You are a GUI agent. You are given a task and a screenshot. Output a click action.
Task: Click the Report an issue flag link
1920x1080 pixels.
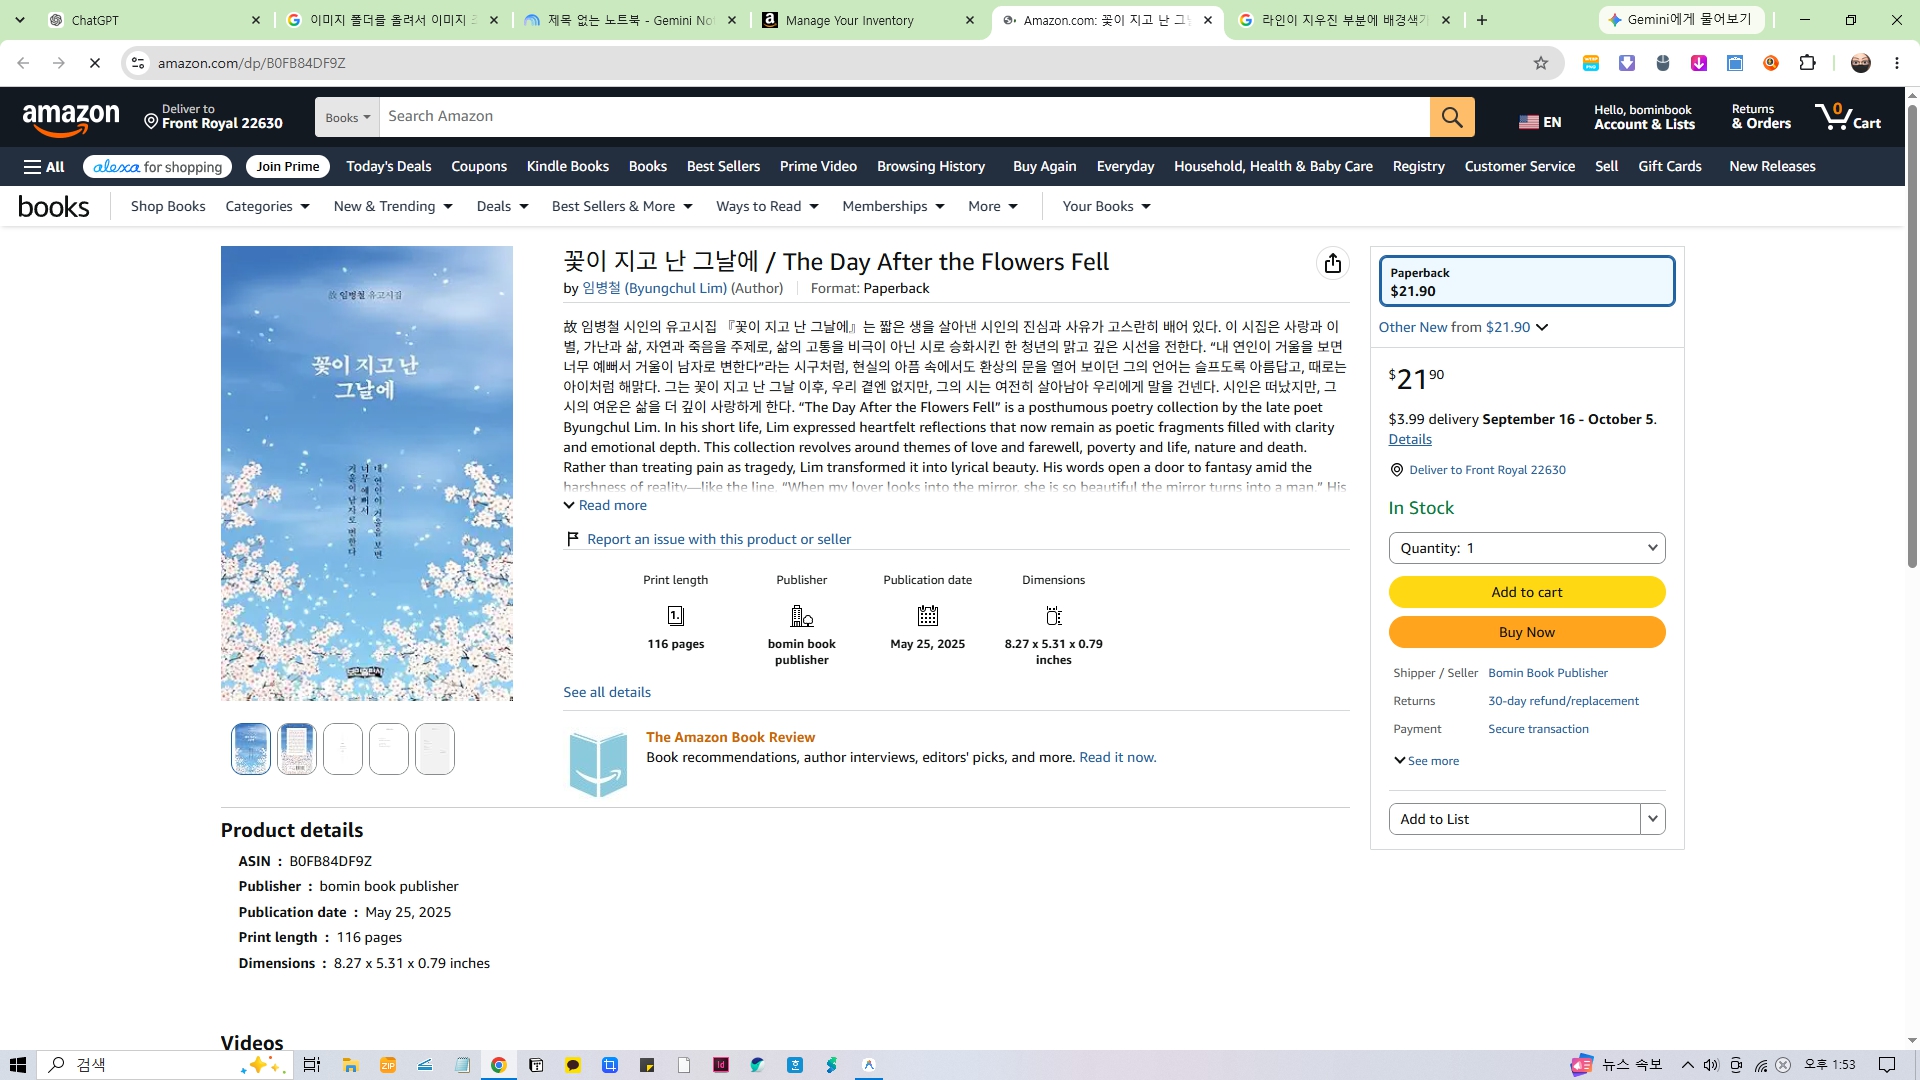[708, 539]
